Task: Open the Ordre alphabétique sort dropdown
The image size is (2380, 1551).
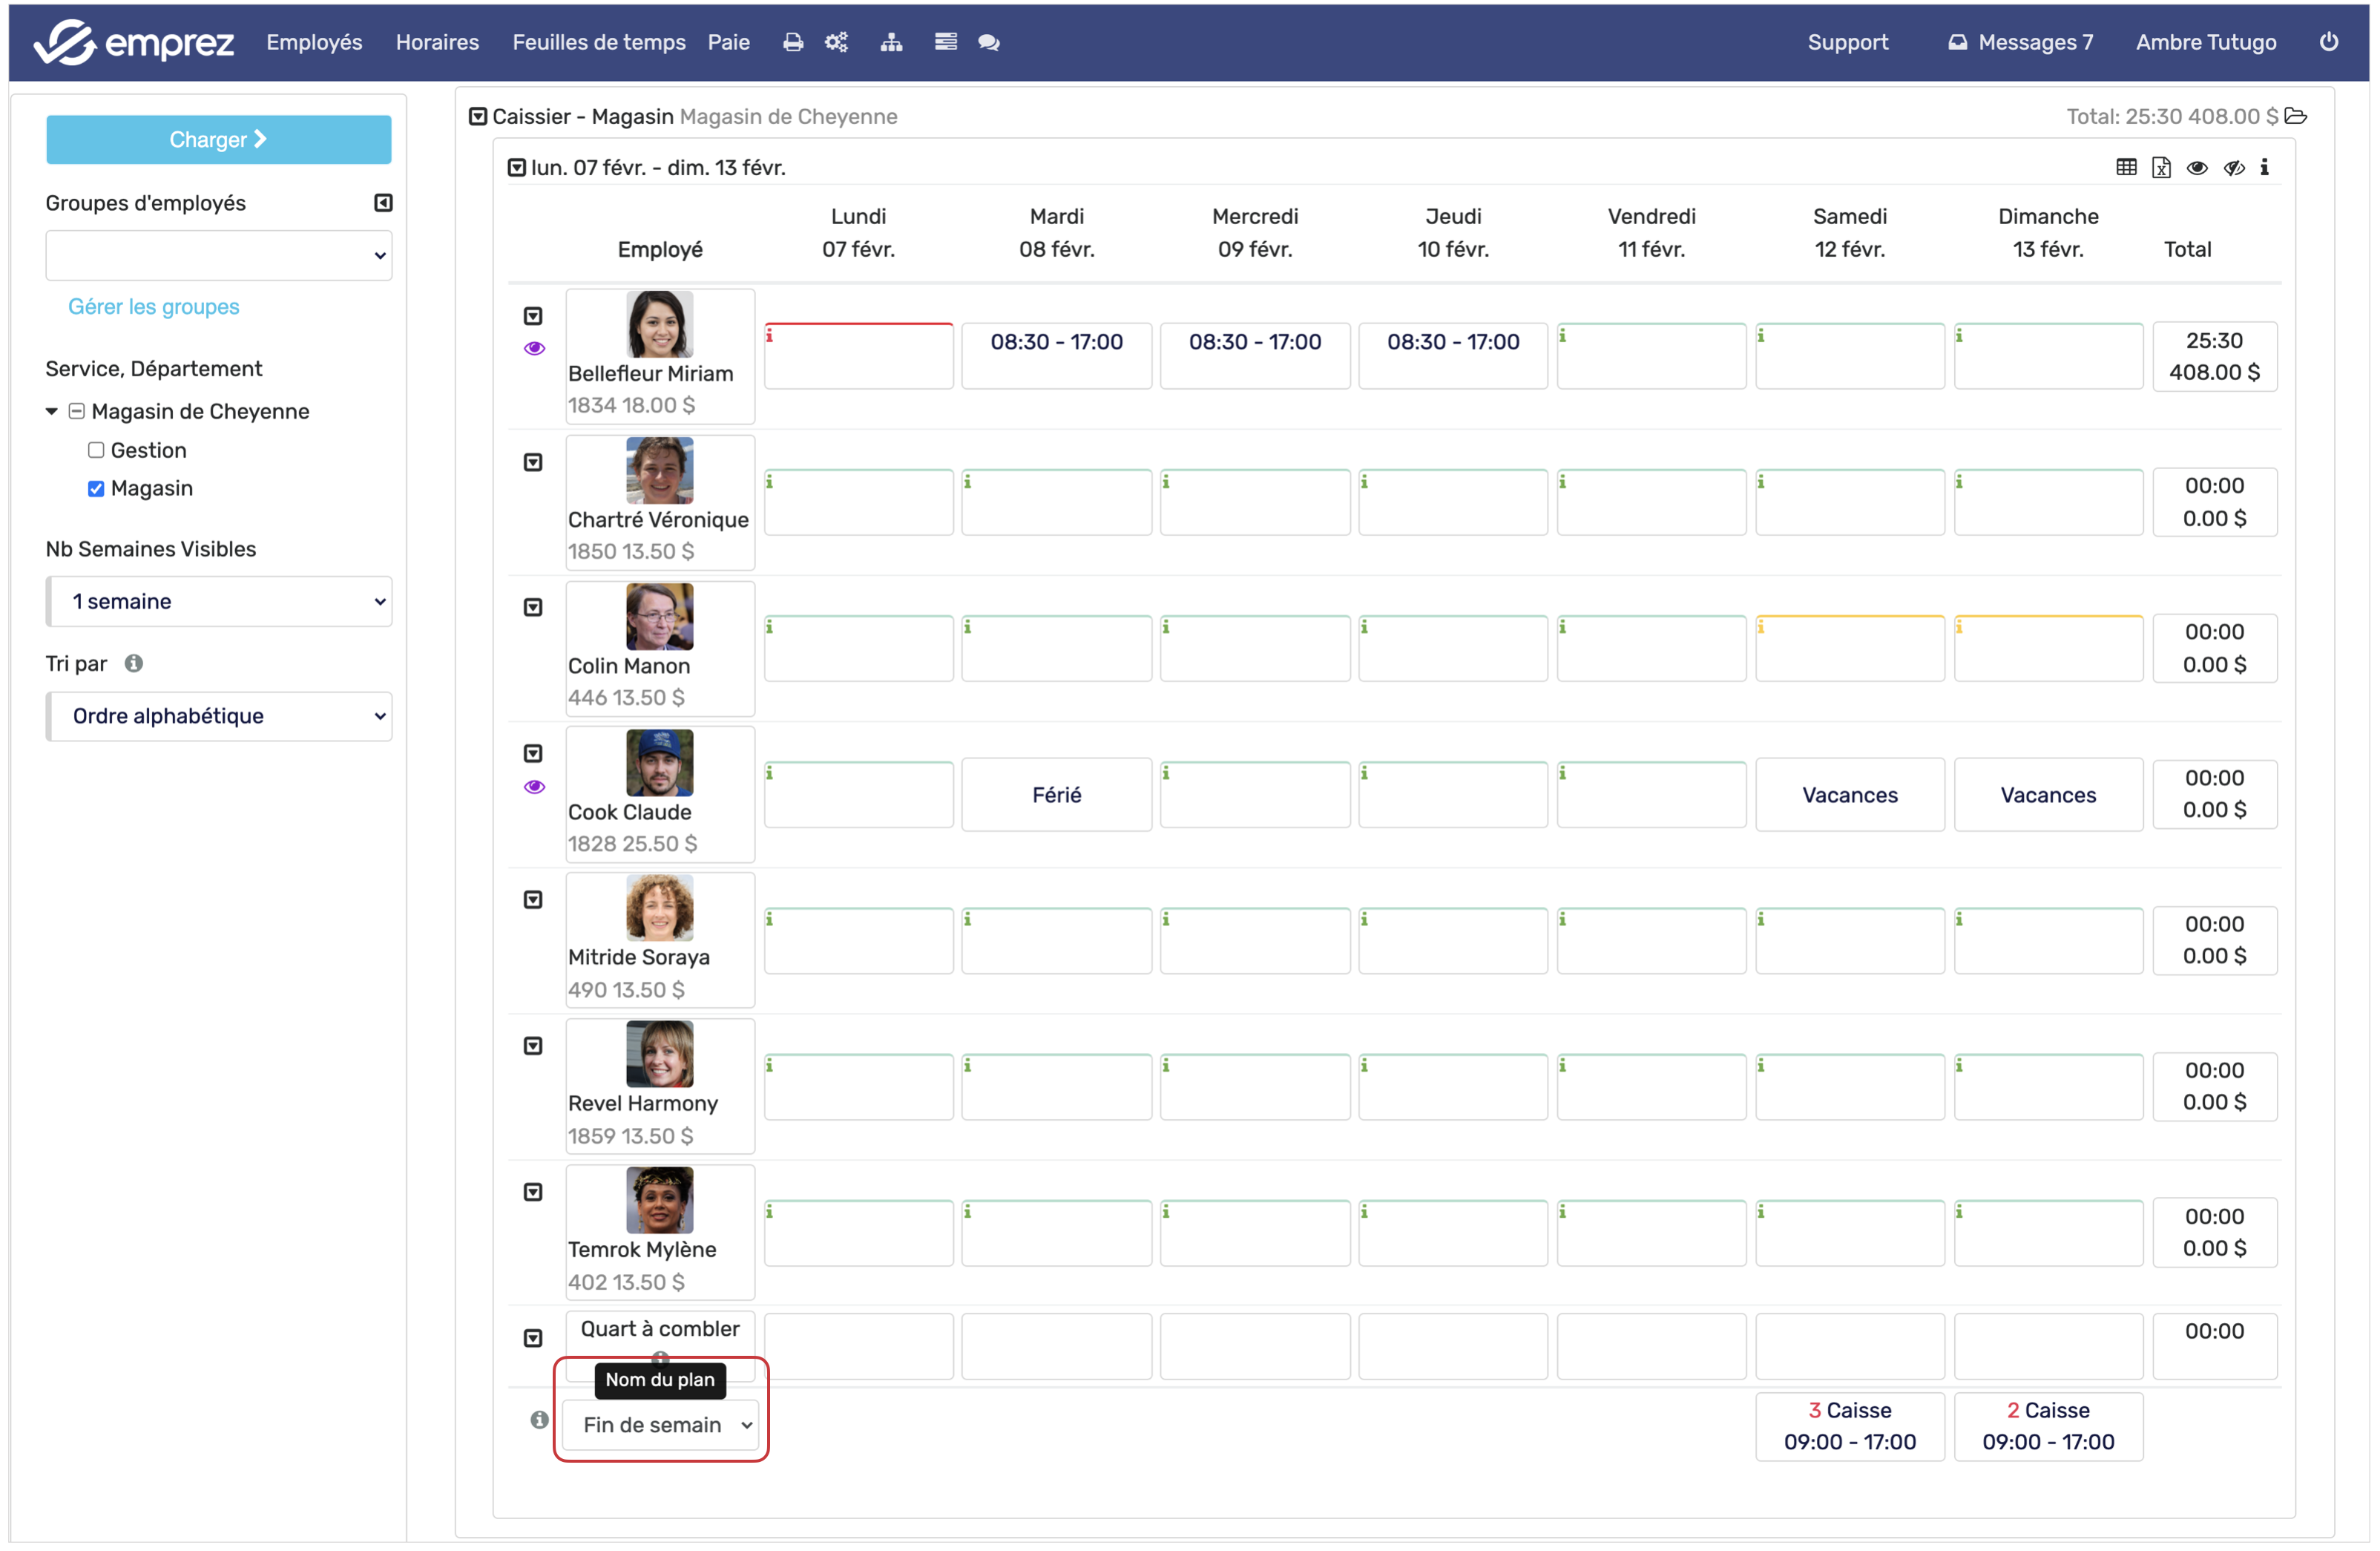Action: pyautogui.click(x=219, y=717)
